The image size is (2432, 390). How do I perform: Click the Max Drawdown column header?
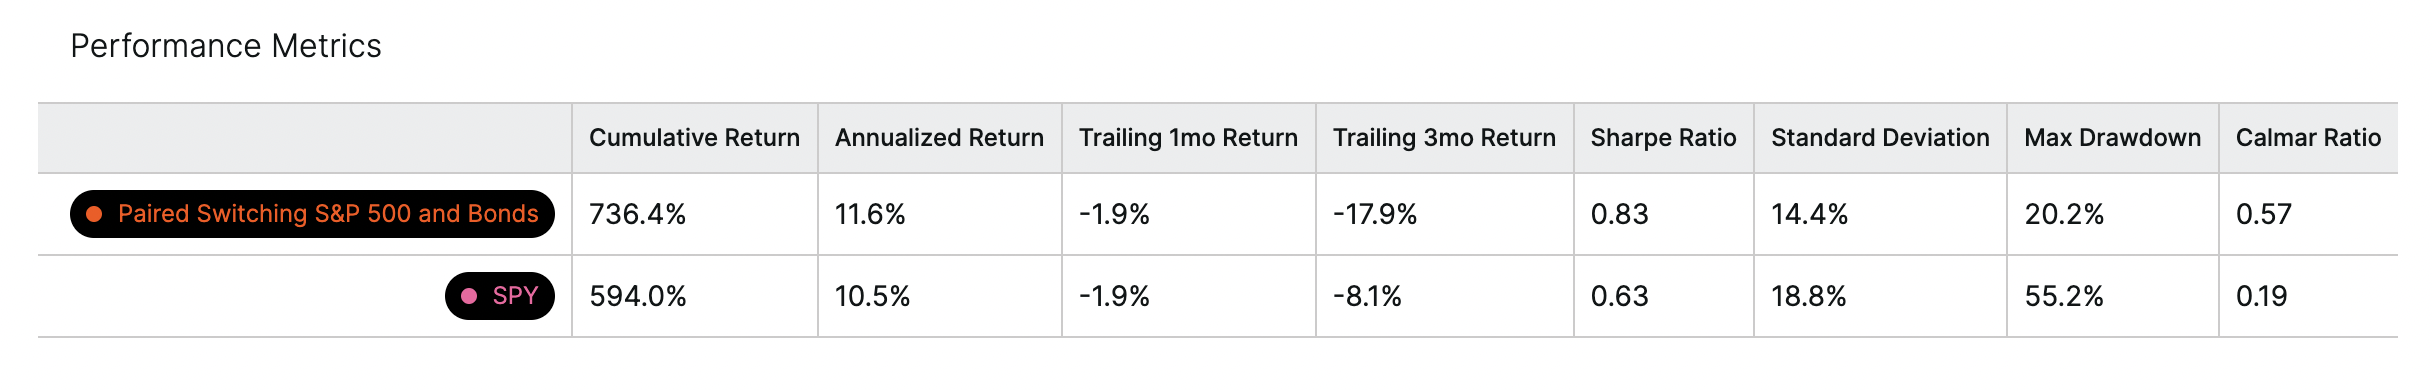(x=2112, y=138)
